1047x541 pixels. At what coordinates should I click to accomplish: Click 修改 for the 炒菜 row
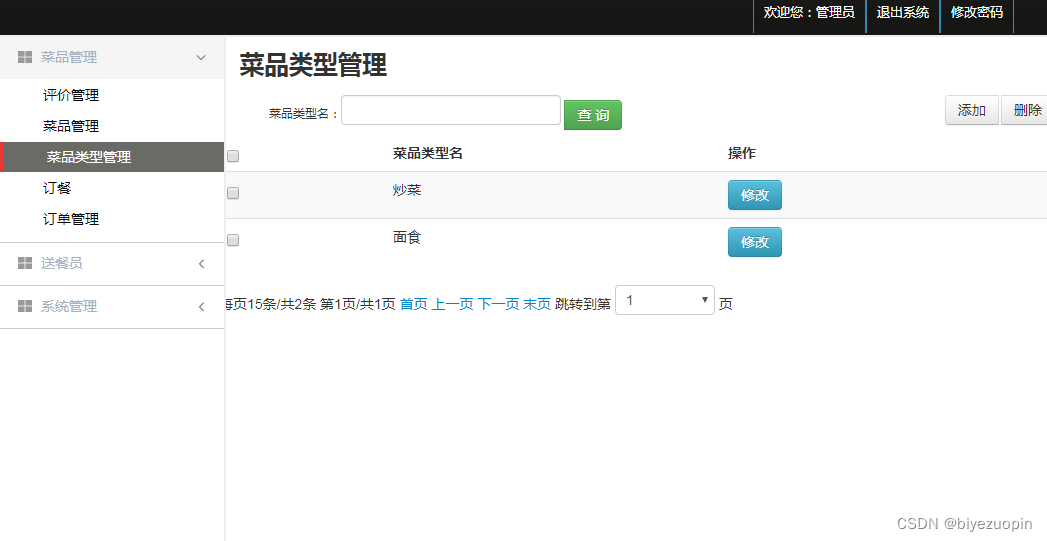pos(755,195)
